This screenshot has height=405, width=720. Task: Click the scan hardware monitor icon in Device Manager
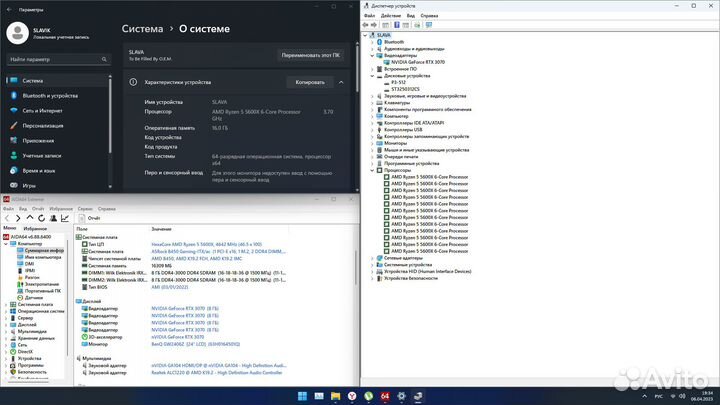point(428,25)
